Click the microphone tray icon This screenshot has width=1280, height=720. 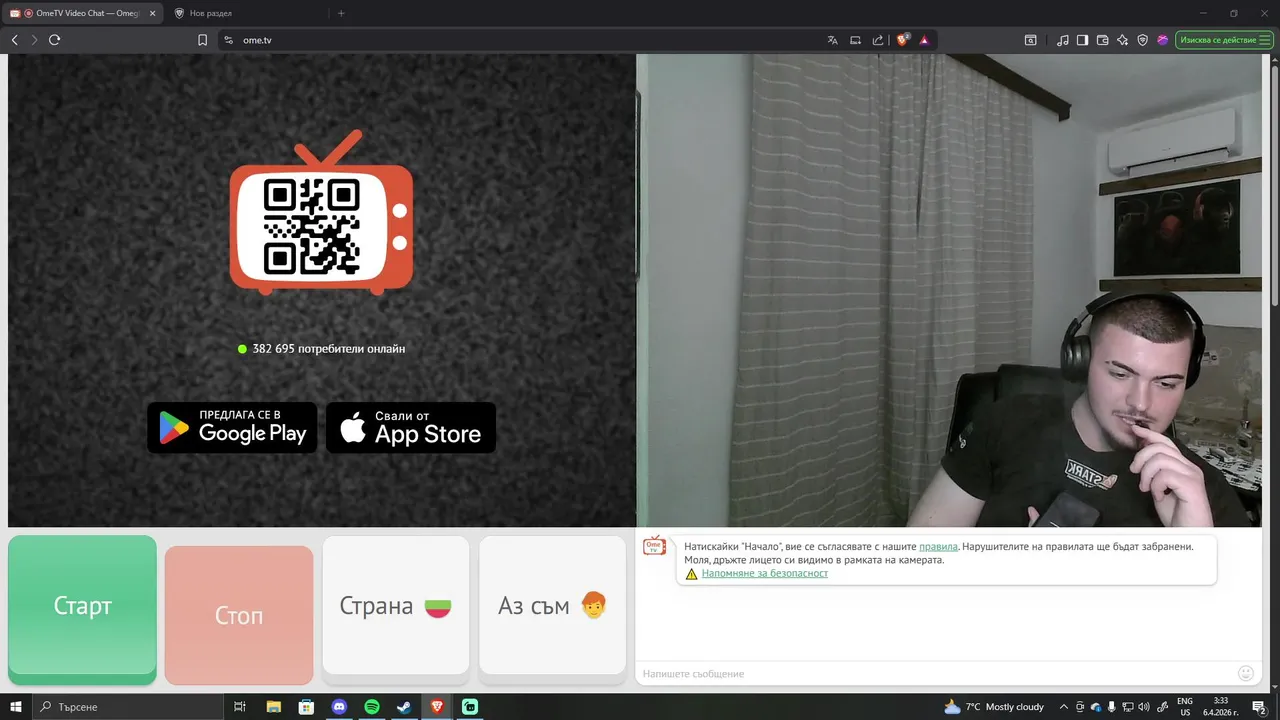tap(1112, 707)
